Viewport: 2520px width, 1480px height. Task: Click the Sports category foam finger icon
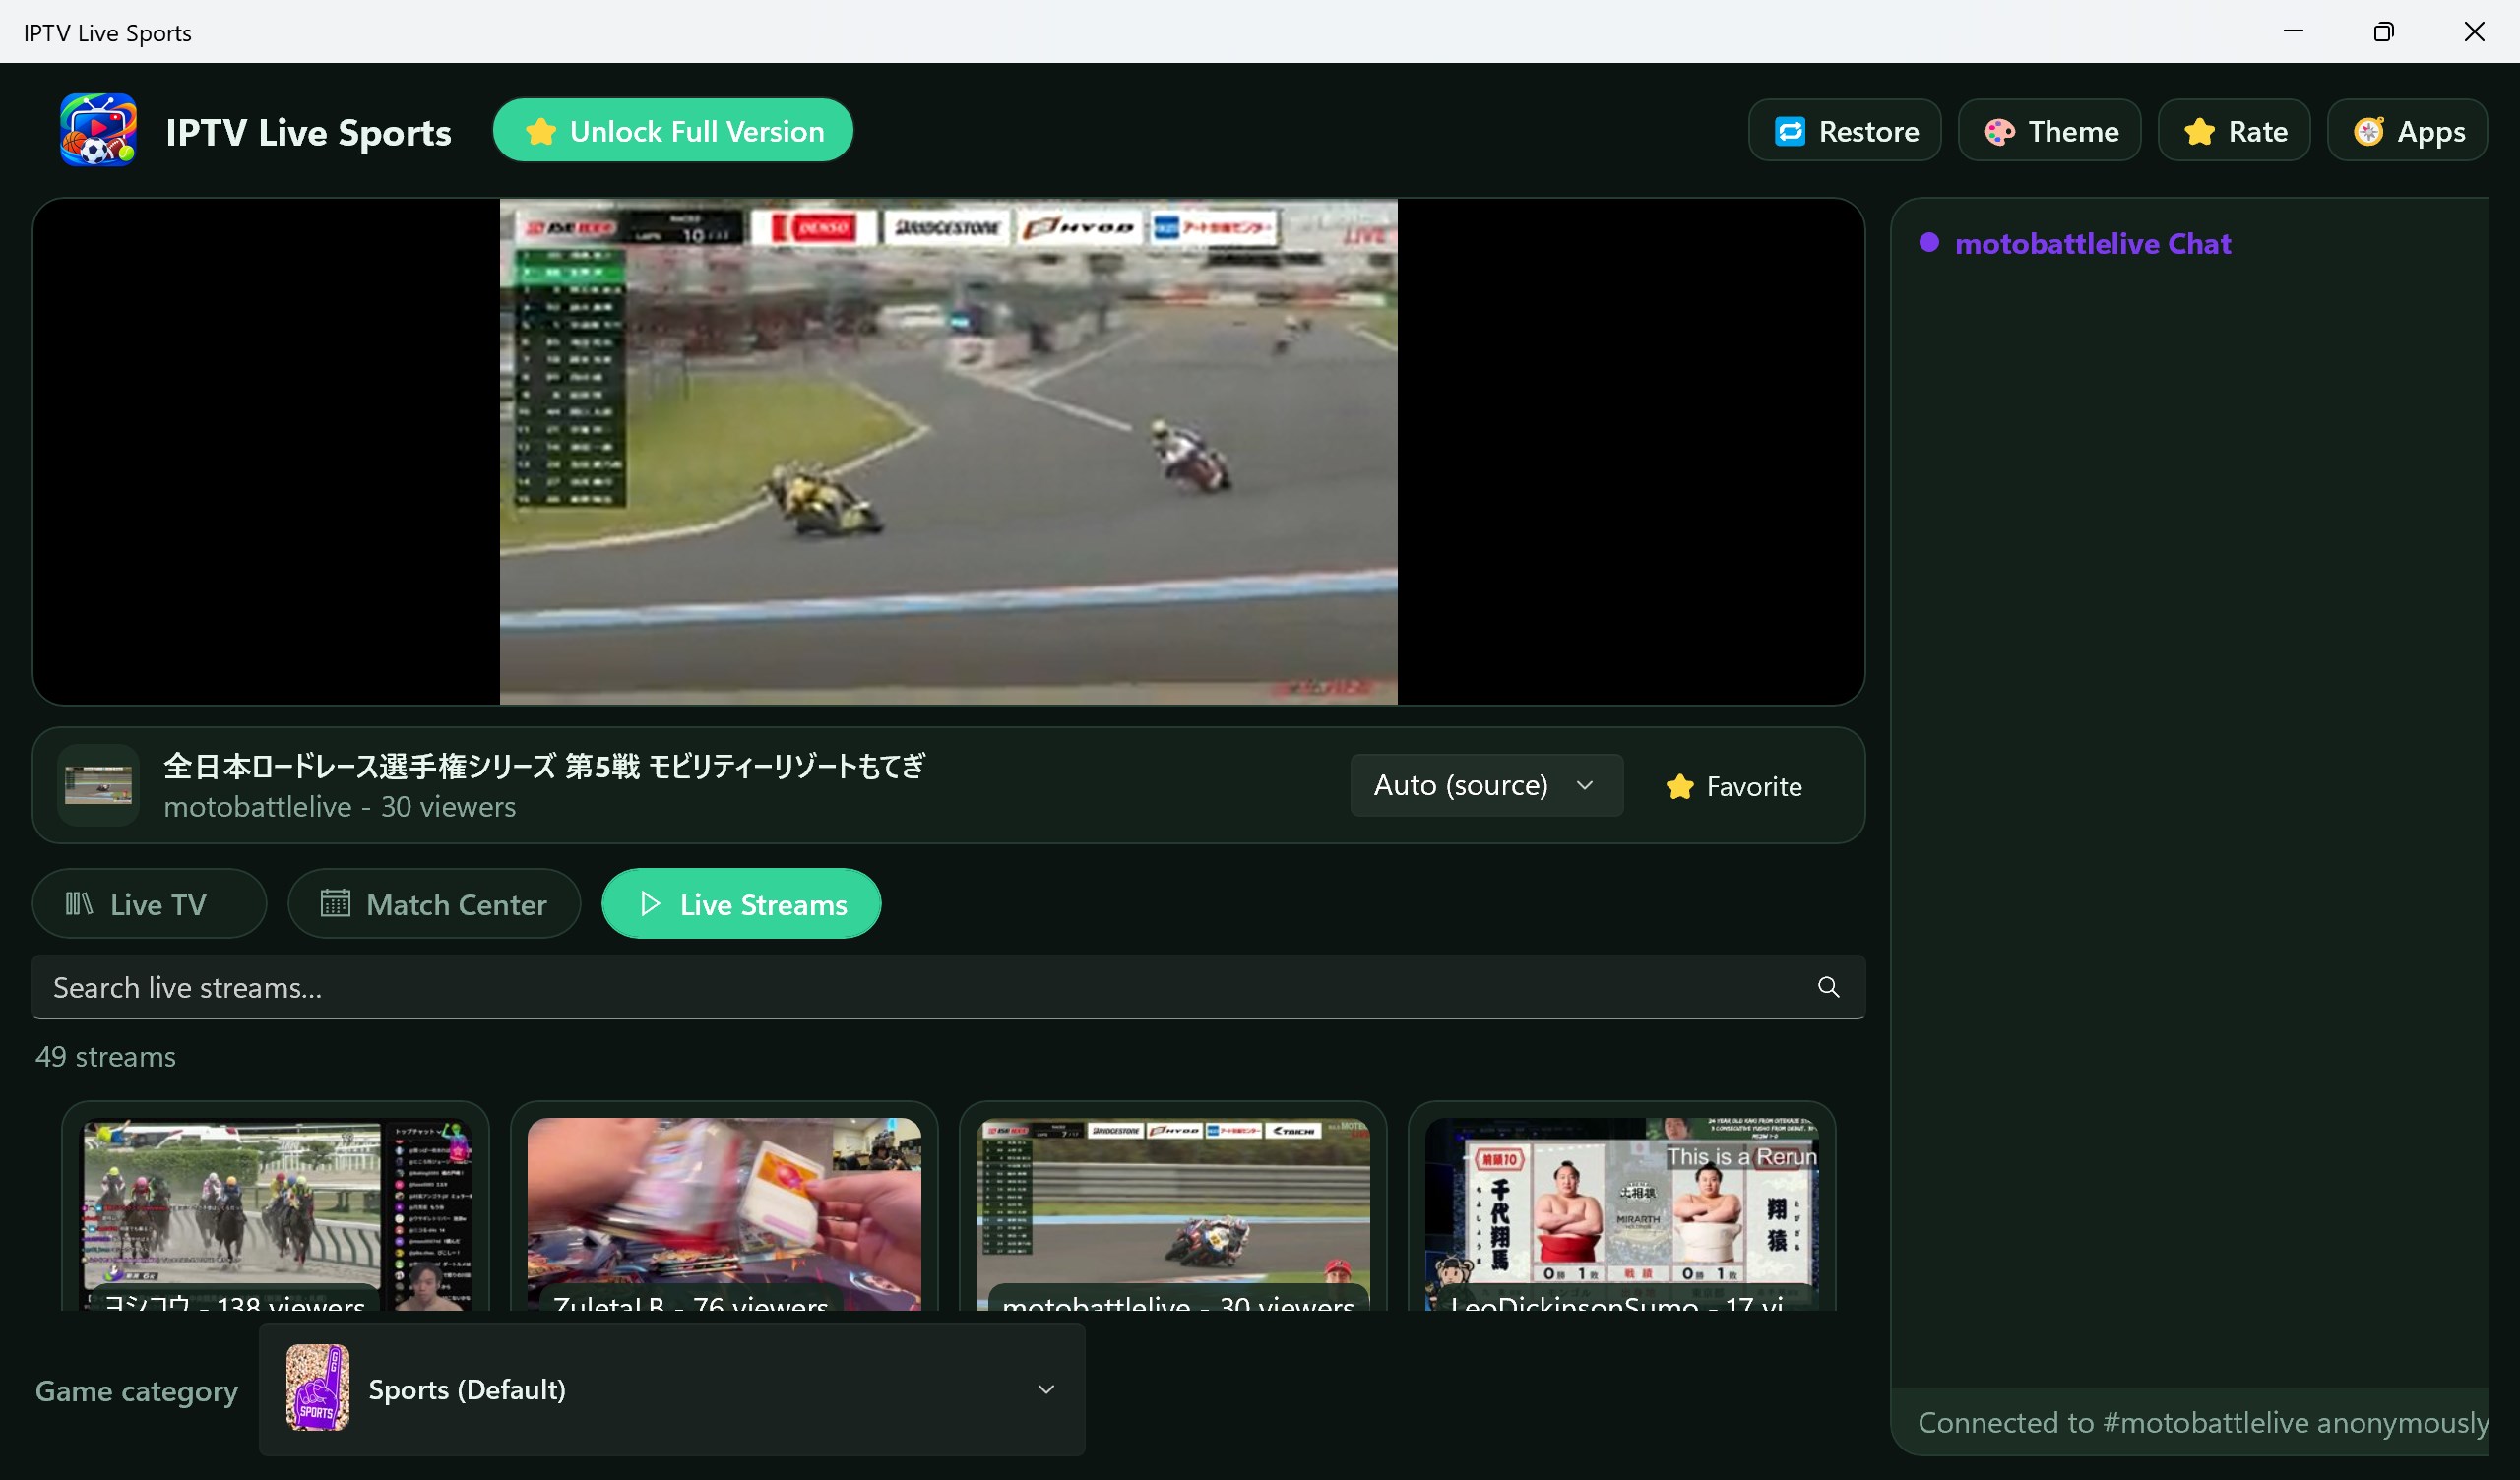tap(317, 1388)
